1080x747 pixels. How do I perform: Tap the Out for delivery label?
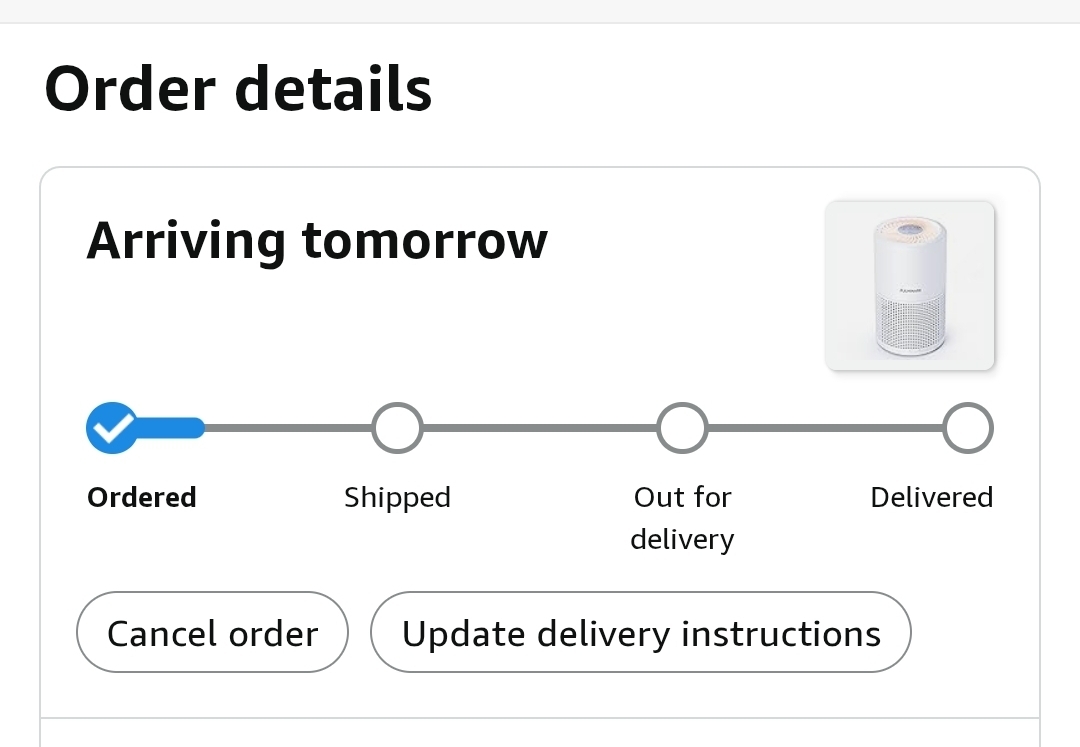tap(682, 518)
